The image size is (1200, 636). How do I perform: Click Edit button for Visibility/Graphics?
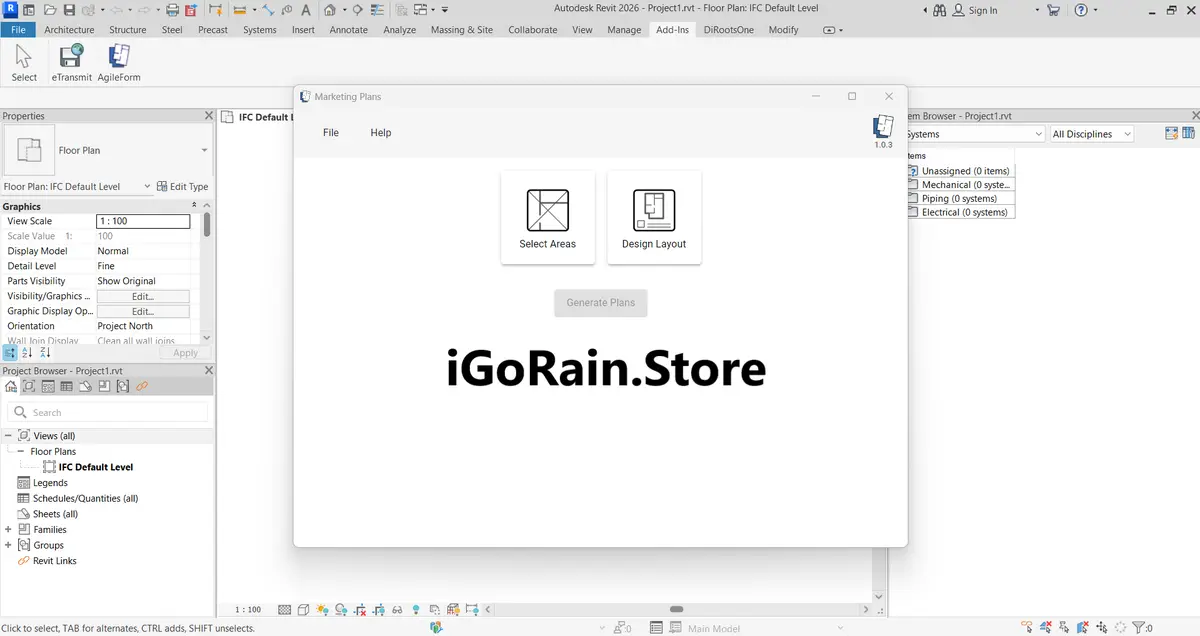(143, 296)
